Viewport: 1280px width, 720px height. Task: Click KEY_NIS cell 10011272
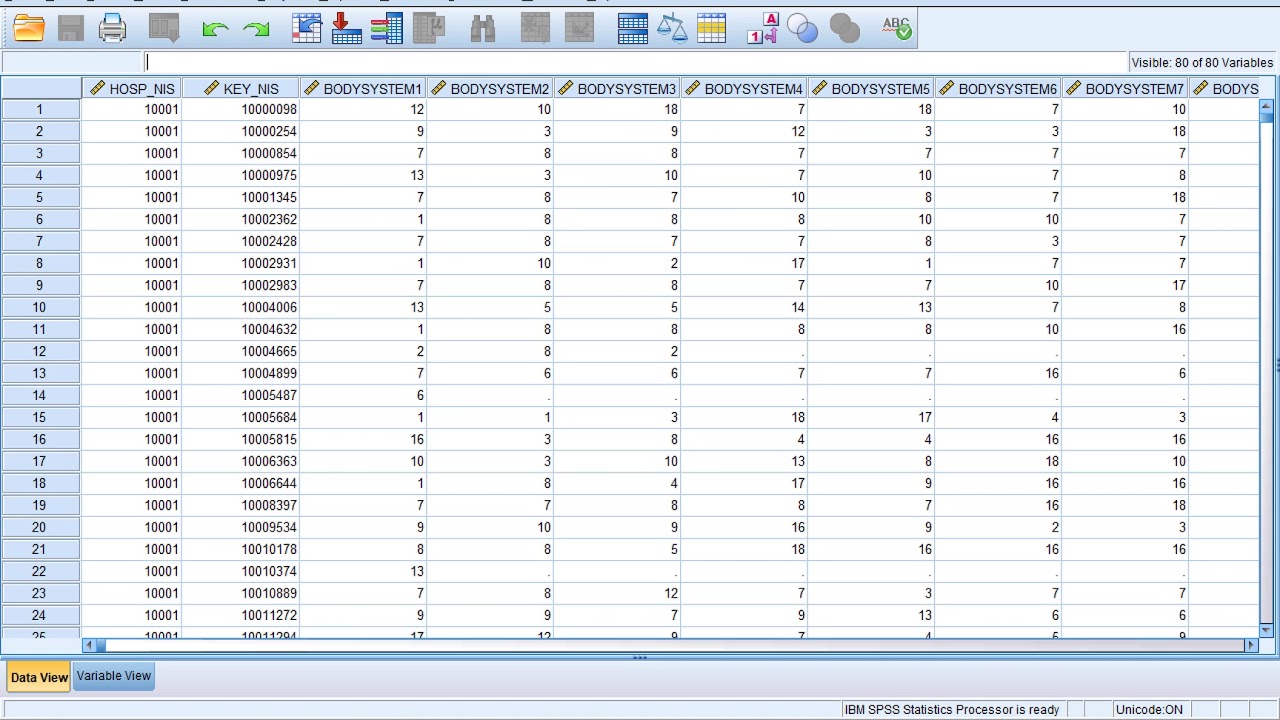(x=241, y=615)
